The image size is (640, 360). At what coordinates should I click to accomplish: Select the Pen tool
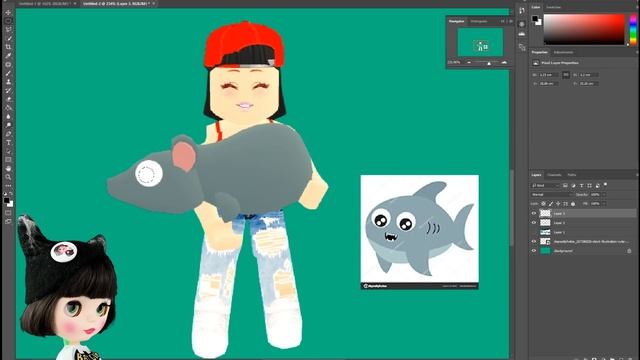[8, 134]
